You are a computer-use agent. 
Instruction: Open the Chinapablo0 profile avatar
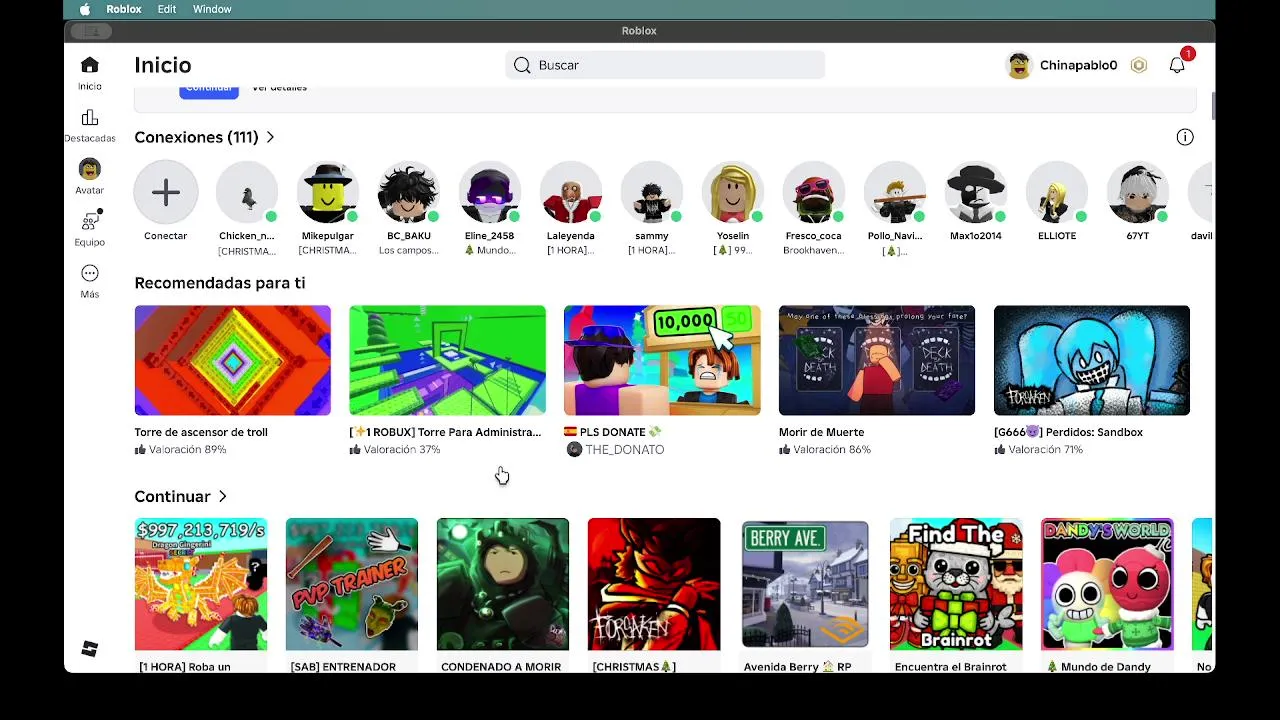(1019, 65)
